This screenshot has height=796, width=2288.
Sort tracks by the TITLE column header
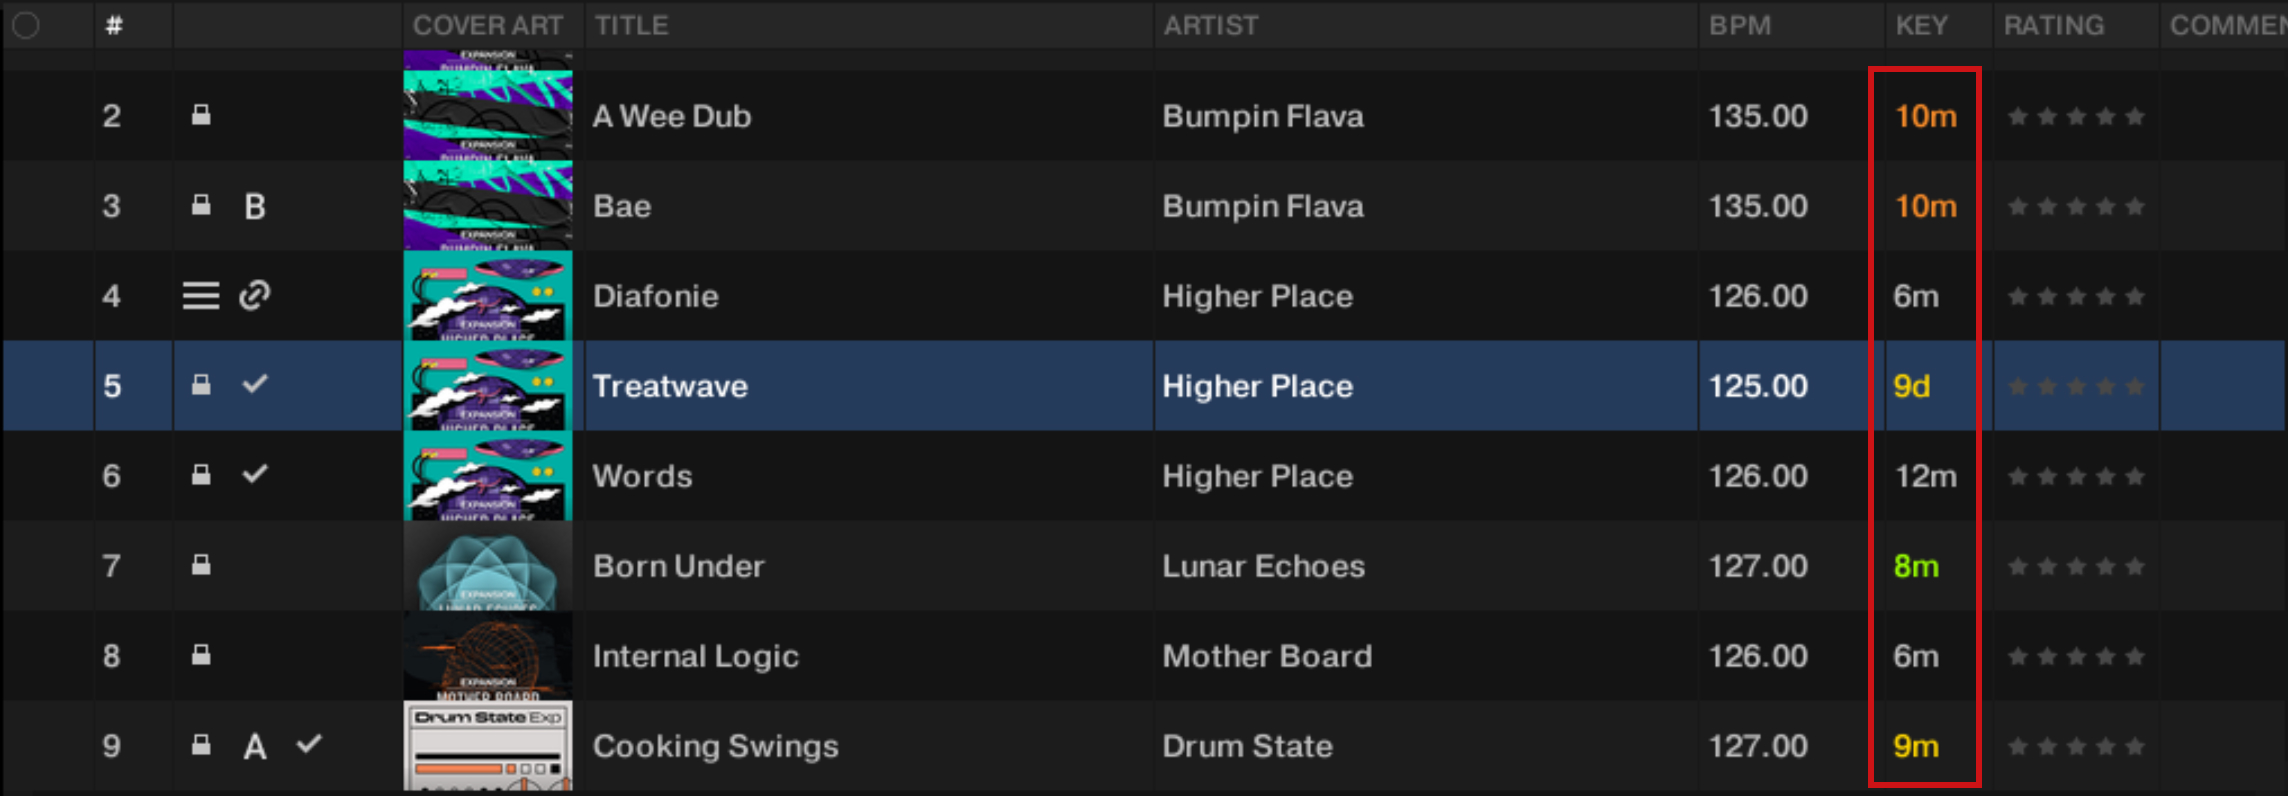(631, 25)
